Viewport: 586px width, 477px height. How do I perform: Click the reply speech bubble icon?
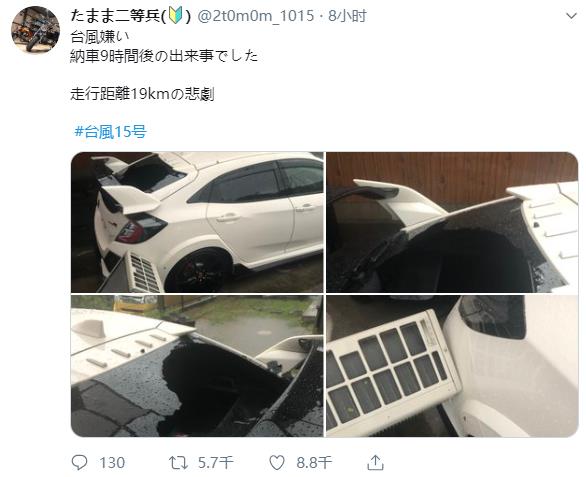(79, 463)
